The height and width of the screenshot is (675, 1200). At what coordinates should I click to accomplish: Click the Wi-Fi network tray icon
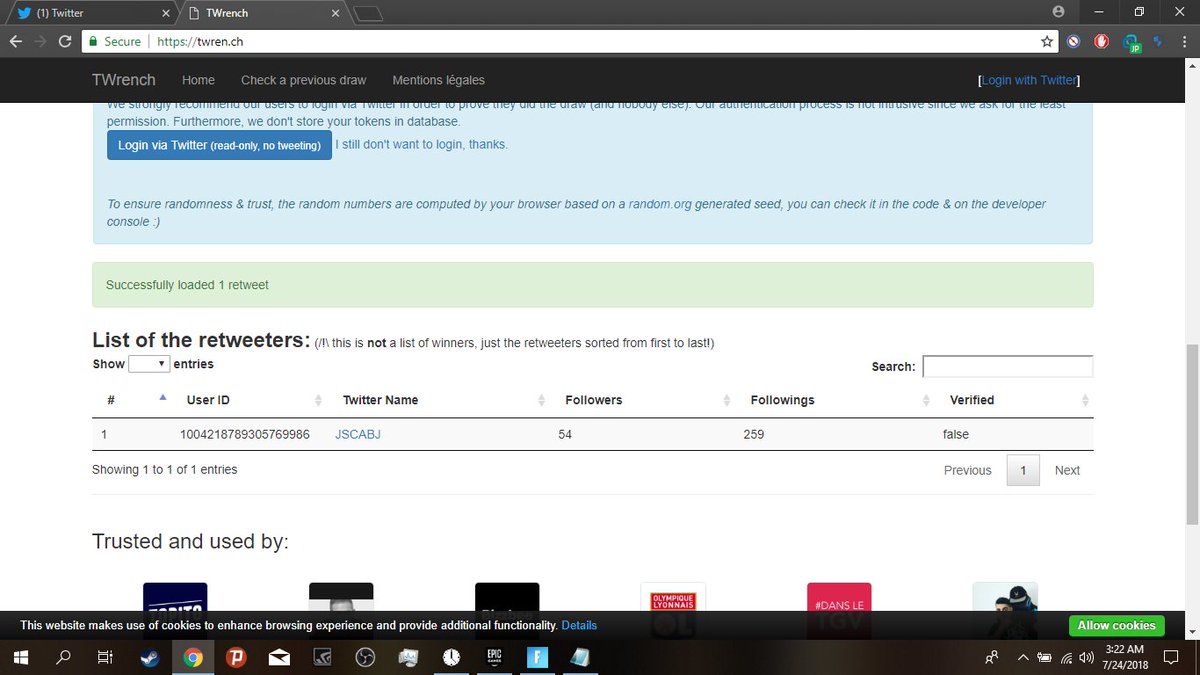point(1066,657)
